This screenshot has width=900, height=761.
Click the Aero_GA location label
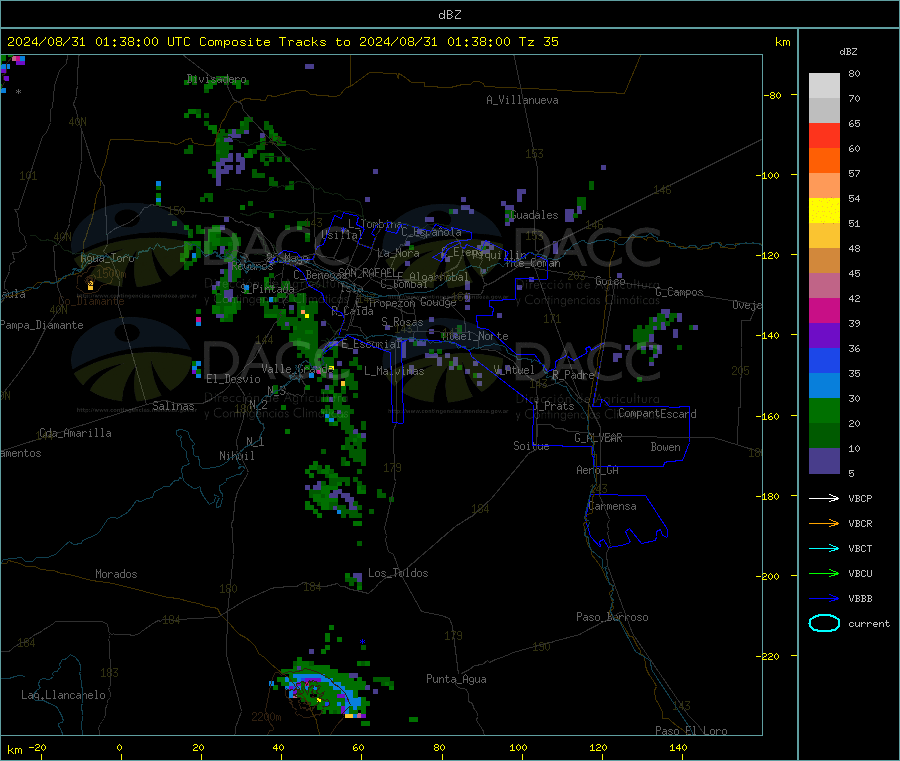pyautogui.click(x=598, y=470)
